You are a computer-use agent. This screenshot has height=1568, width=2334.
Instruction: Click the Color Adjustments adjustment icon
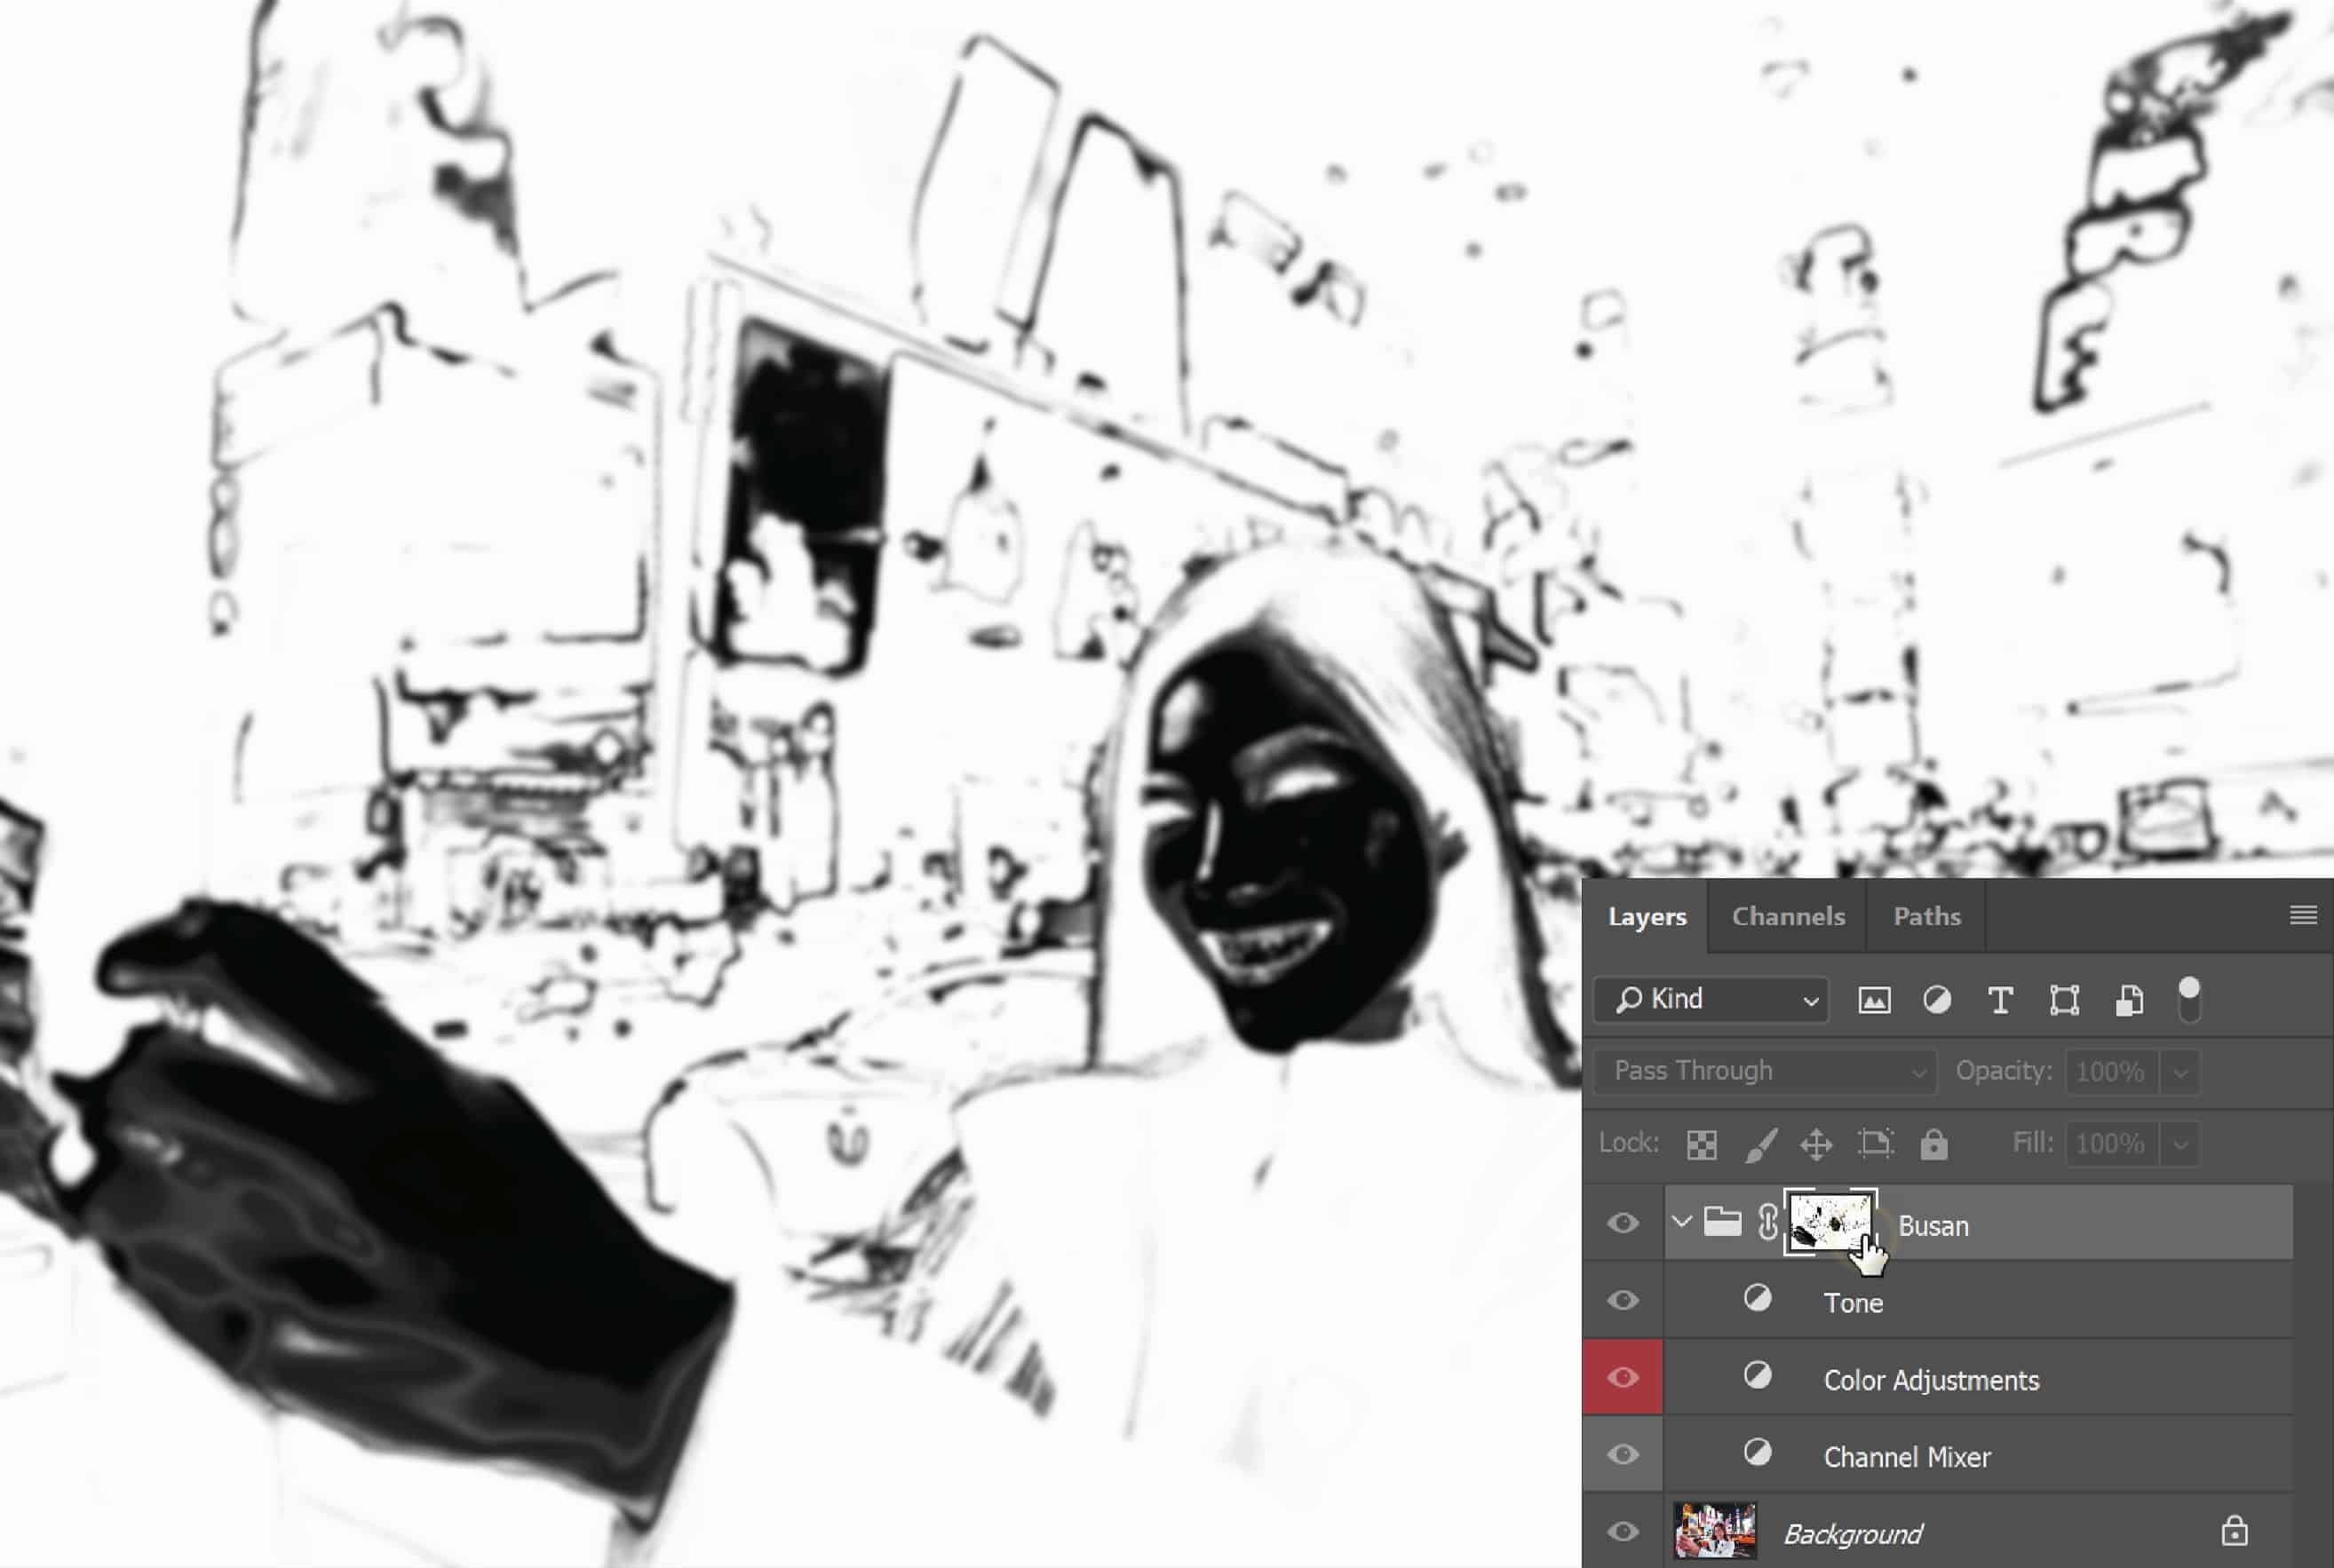[1757, 1376]
